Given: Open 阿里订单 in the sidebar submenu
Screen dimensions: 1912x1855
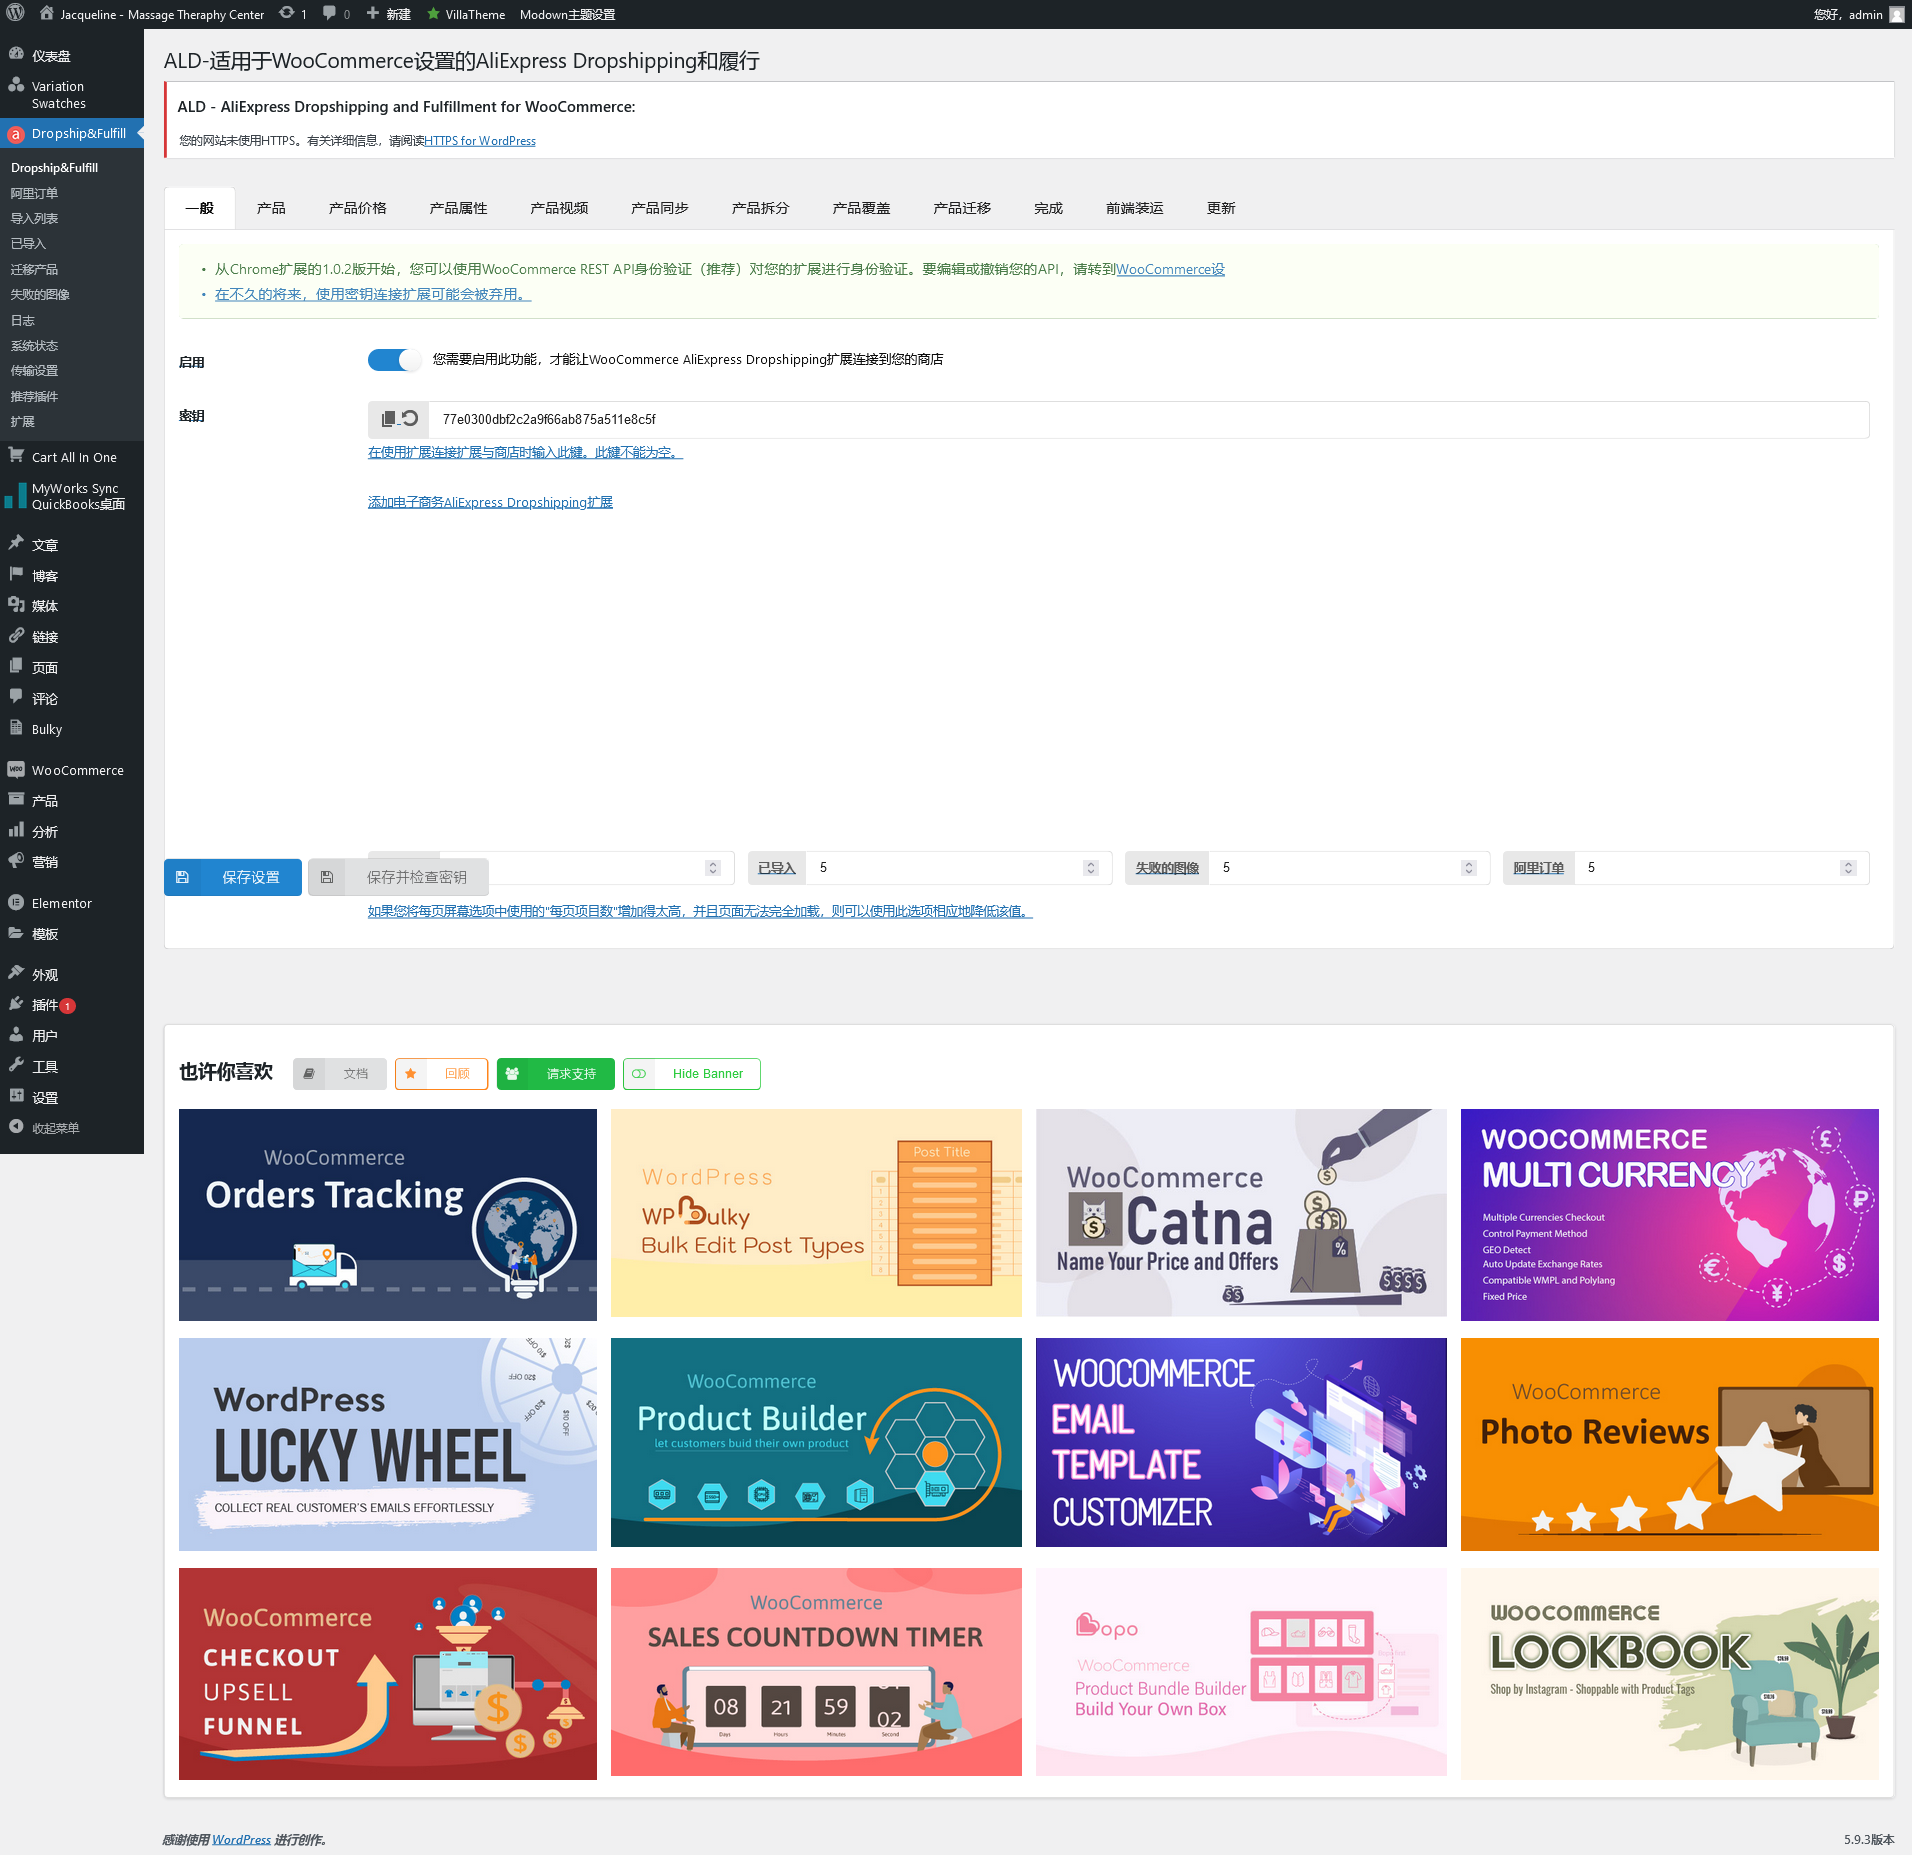Looking at the screenshot, I should [34, 193].
